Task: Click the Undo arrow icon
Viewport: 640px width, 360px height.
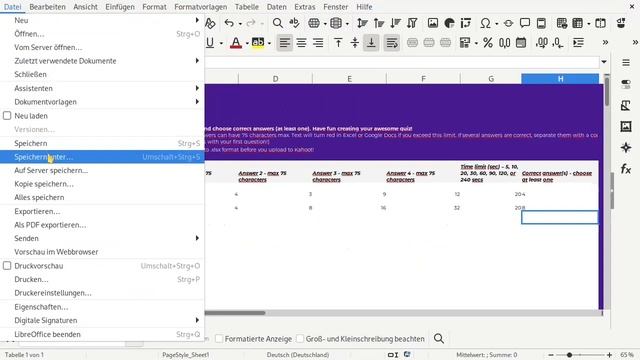Action: click(x=229, y=23)
